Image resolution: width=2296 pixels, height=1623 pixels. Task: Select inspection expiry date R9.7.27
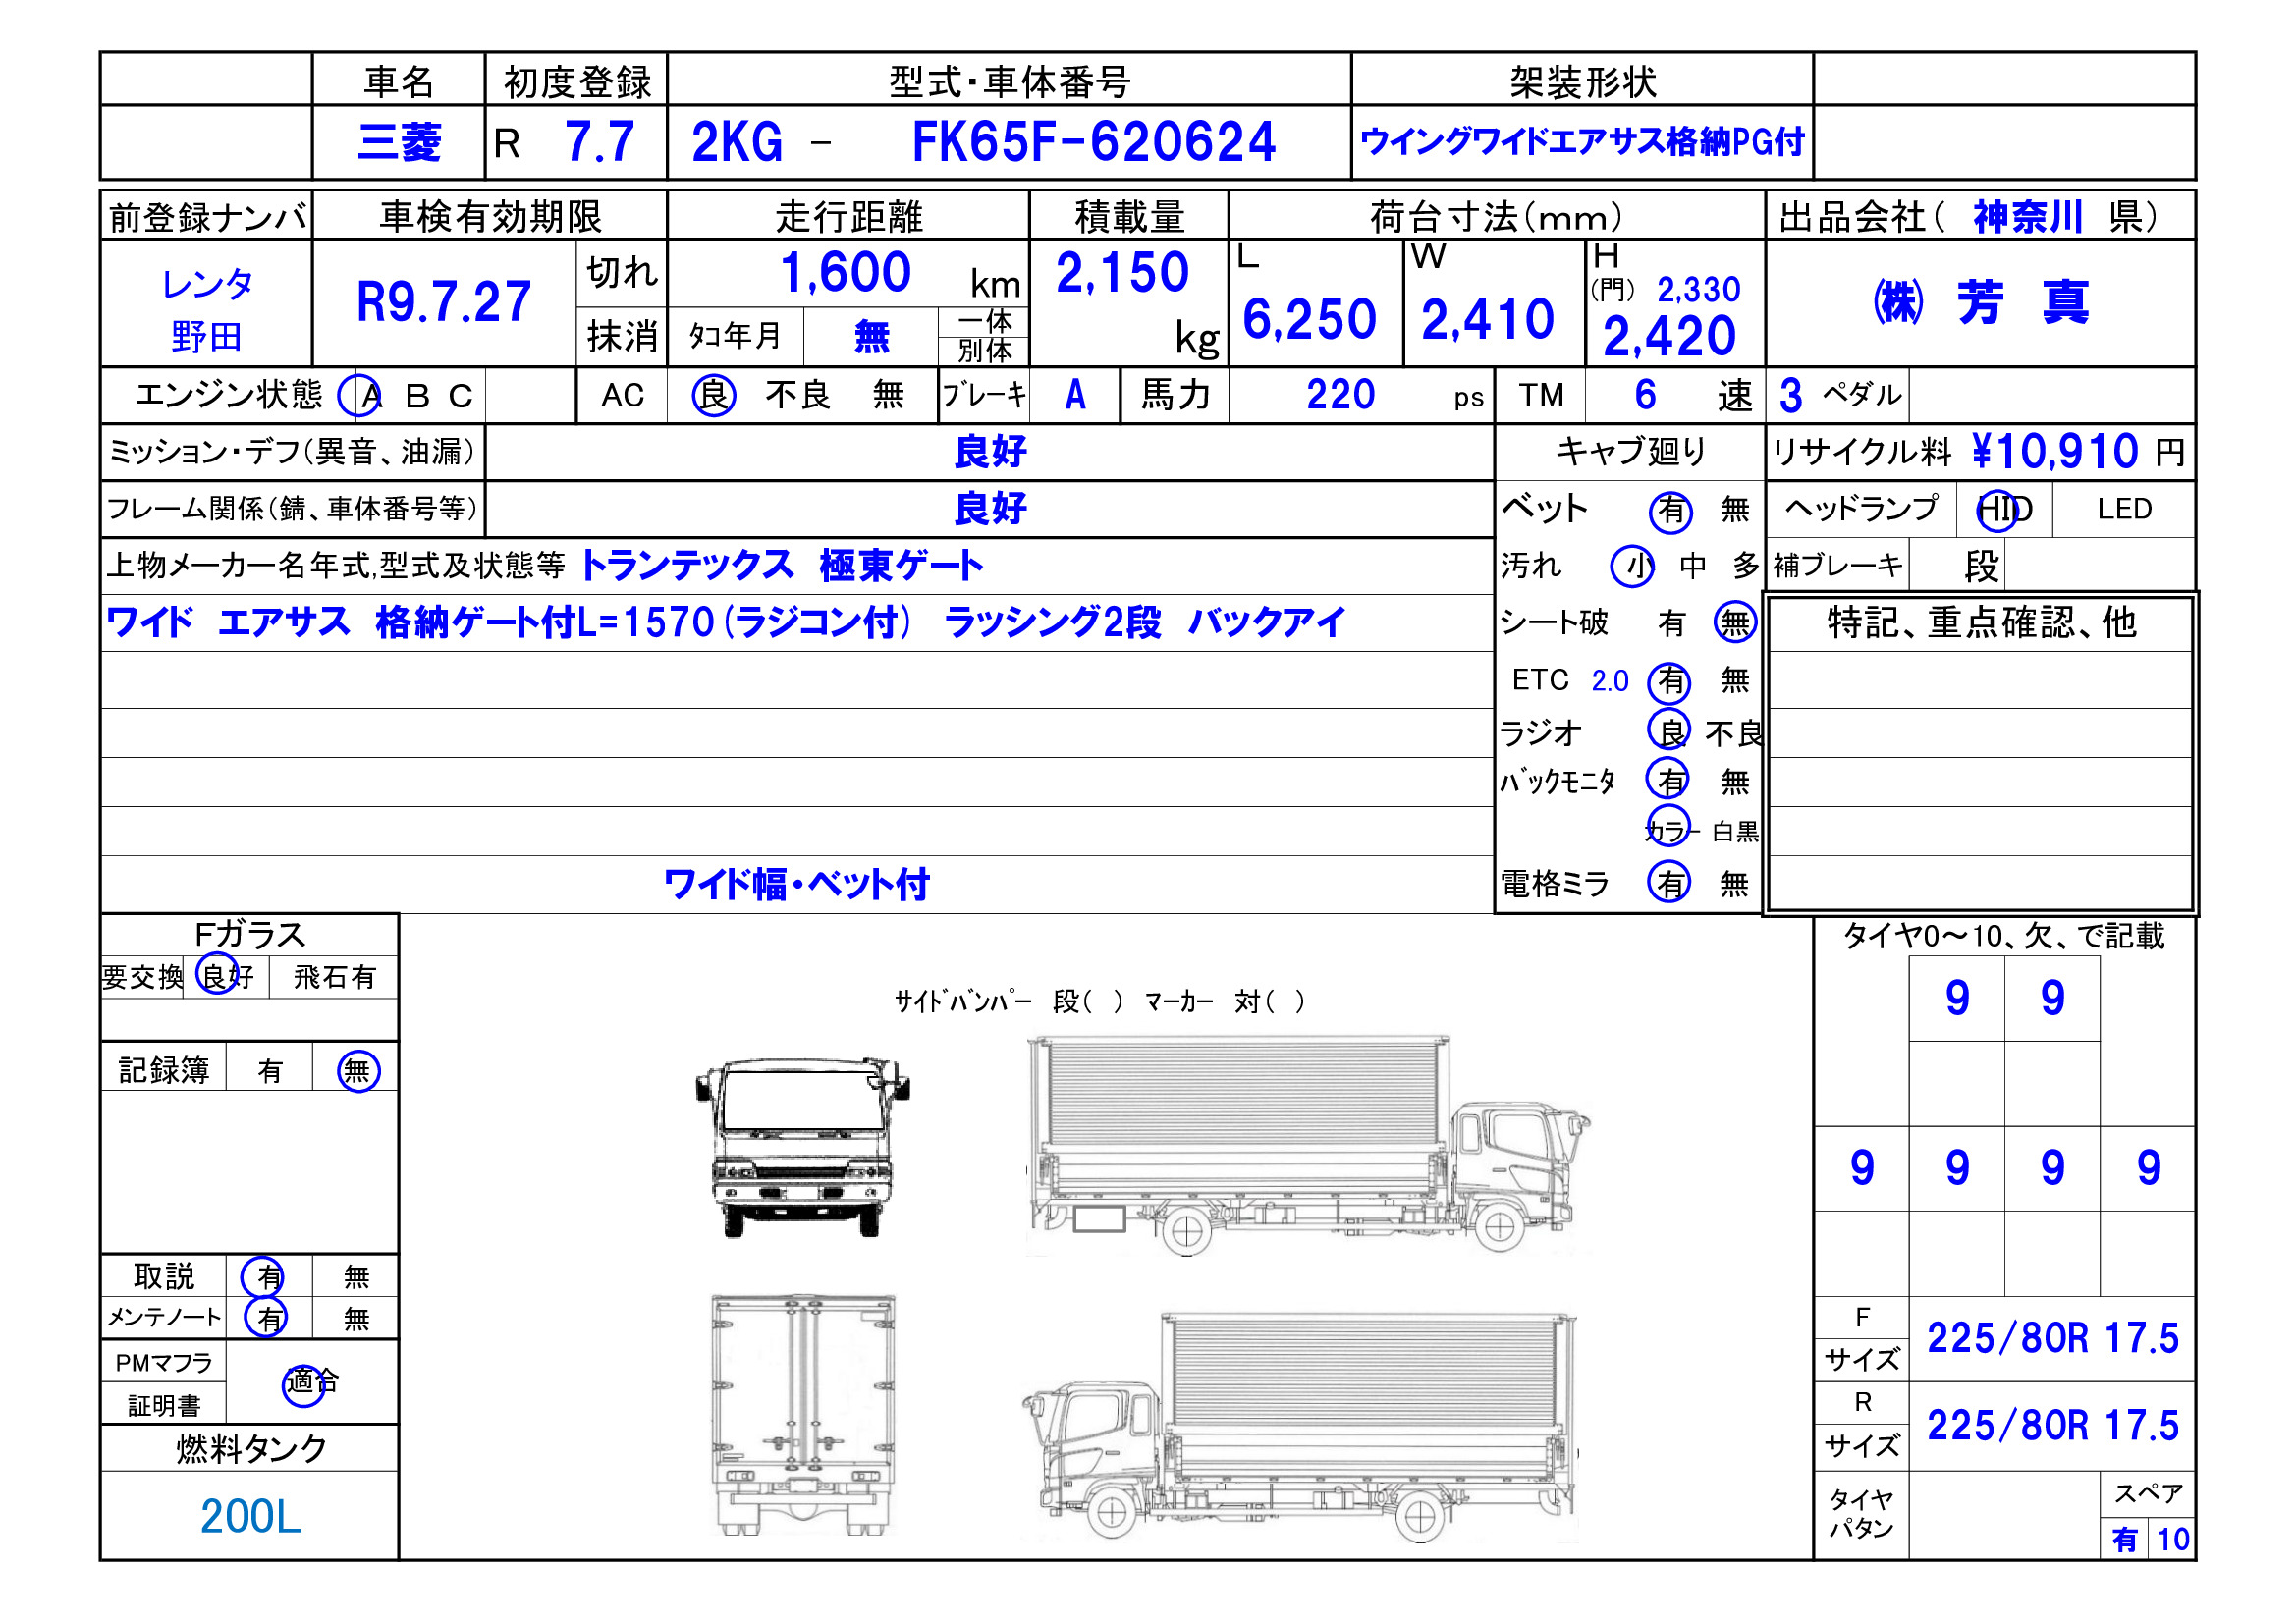444,302
